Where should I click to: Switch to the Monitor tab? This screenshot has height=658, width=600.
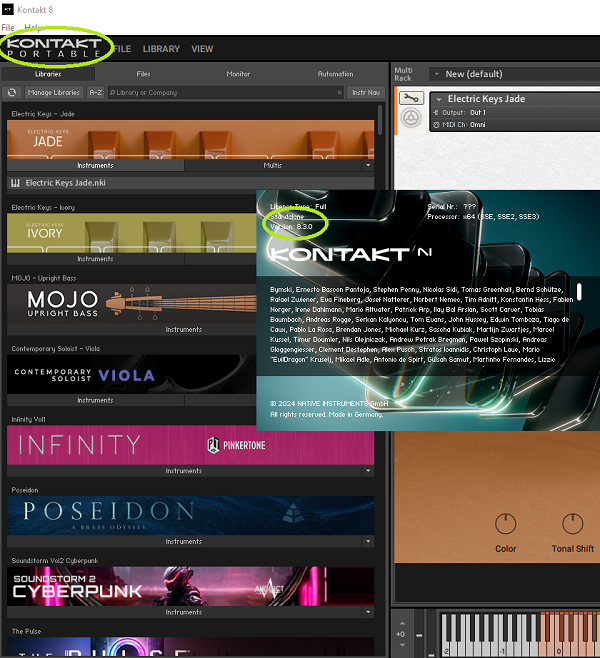(x=238, y=74)
